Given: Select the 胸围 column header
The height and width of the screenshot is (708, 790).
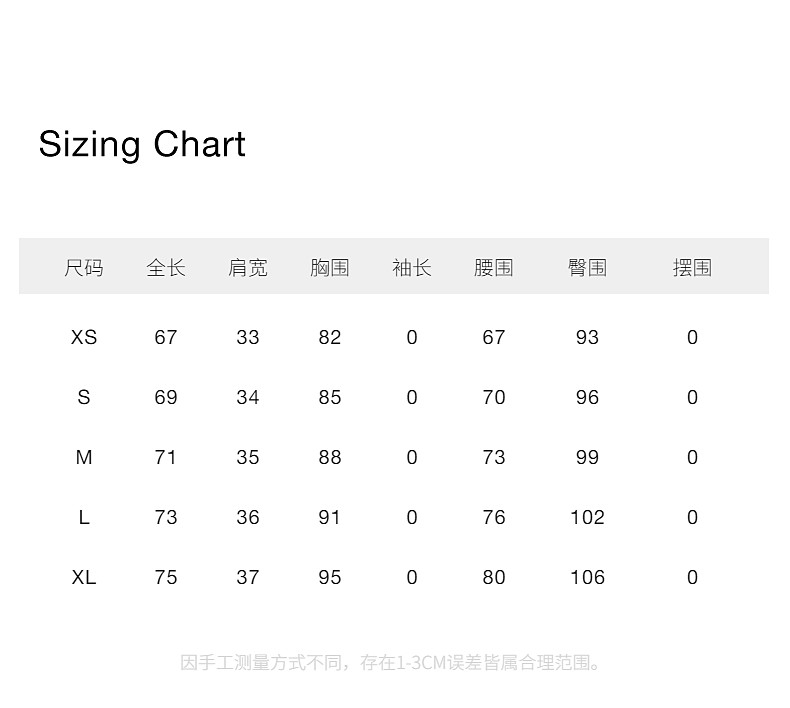Looking at the screenshot, I should [330, 268].
